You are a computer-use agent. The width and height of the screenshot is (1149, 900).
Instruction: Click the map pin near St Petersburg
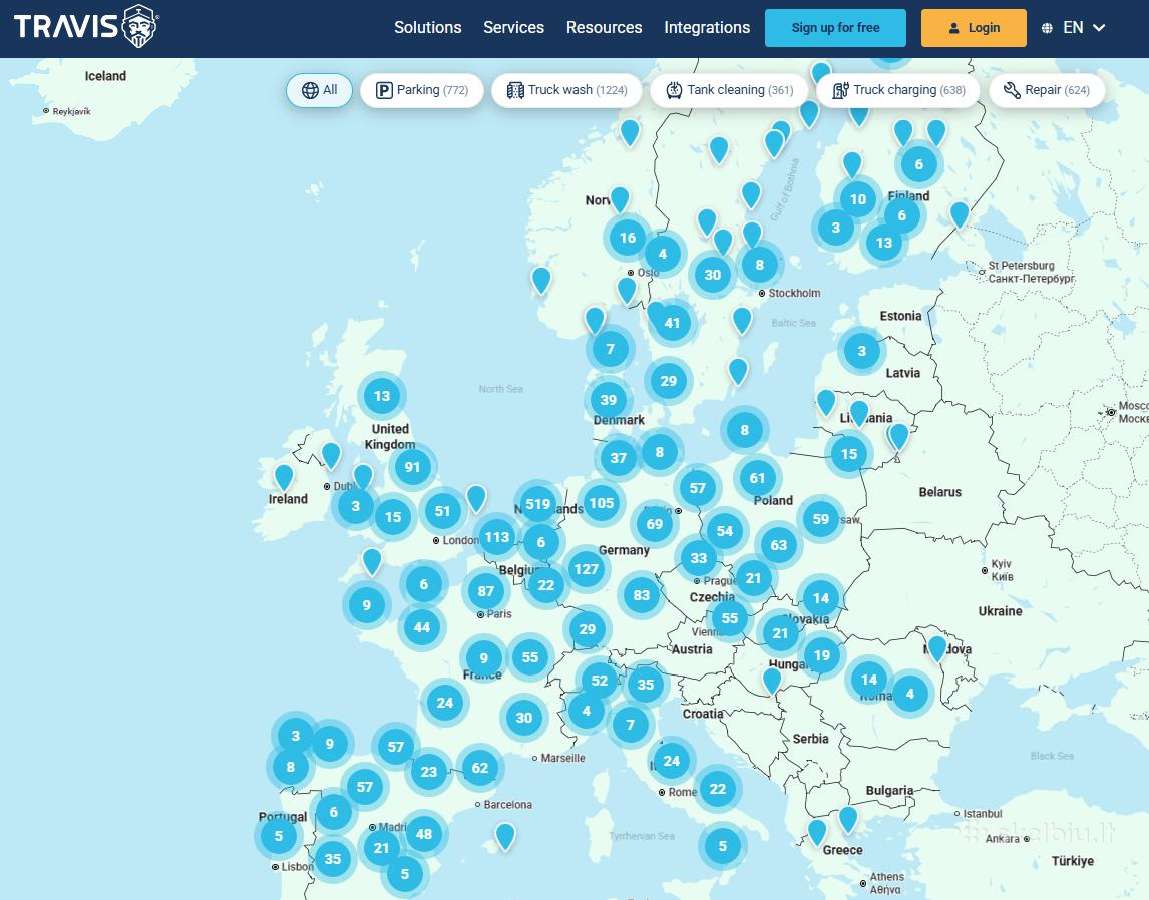pyautogui.click(x=959, y=214)
